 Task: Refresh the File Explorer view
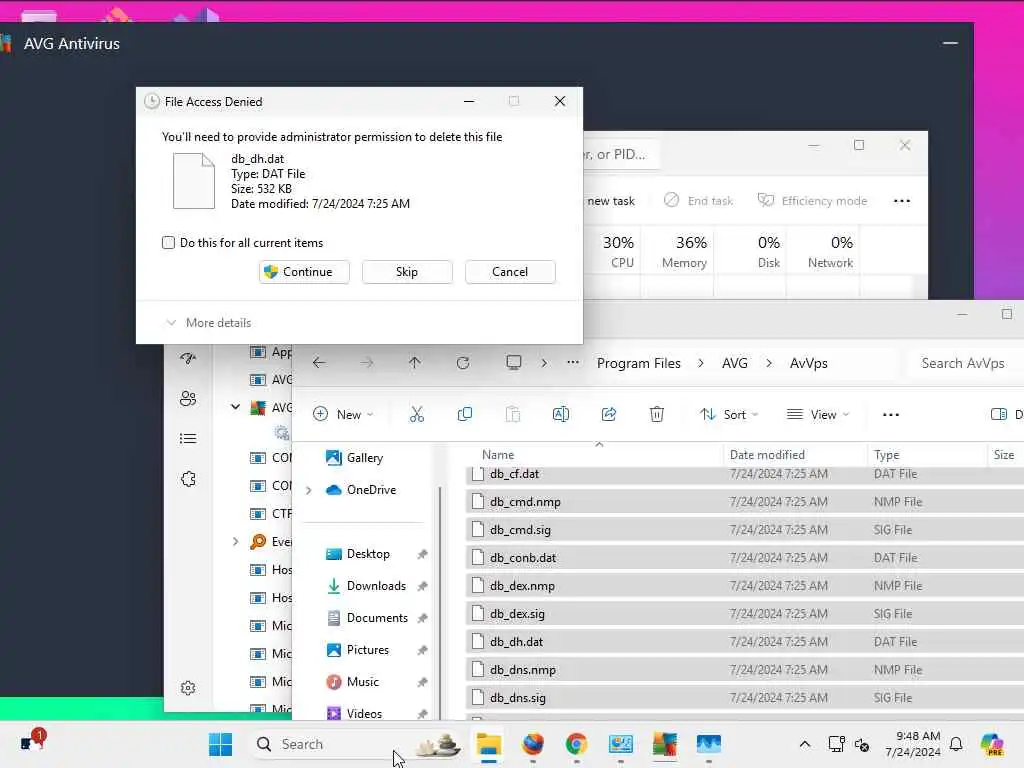pos(463,363)
